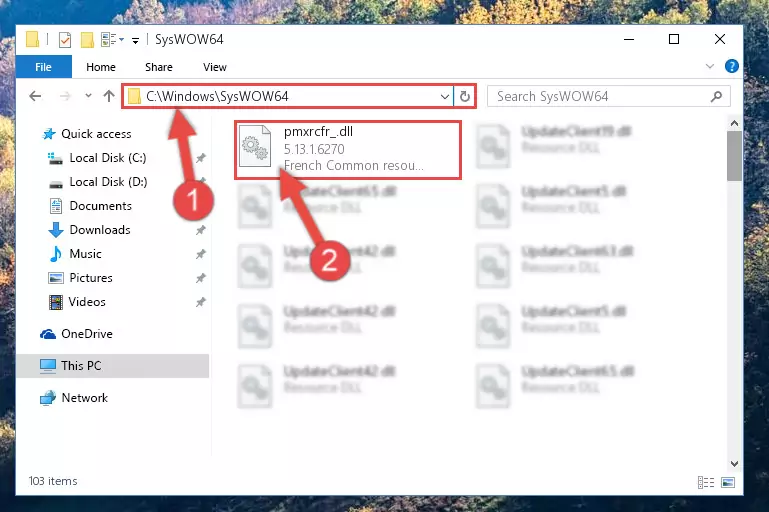769x512 pixels.
Task: Click the pin icon next to Local Disk (C:)
Action: (201, 158)
